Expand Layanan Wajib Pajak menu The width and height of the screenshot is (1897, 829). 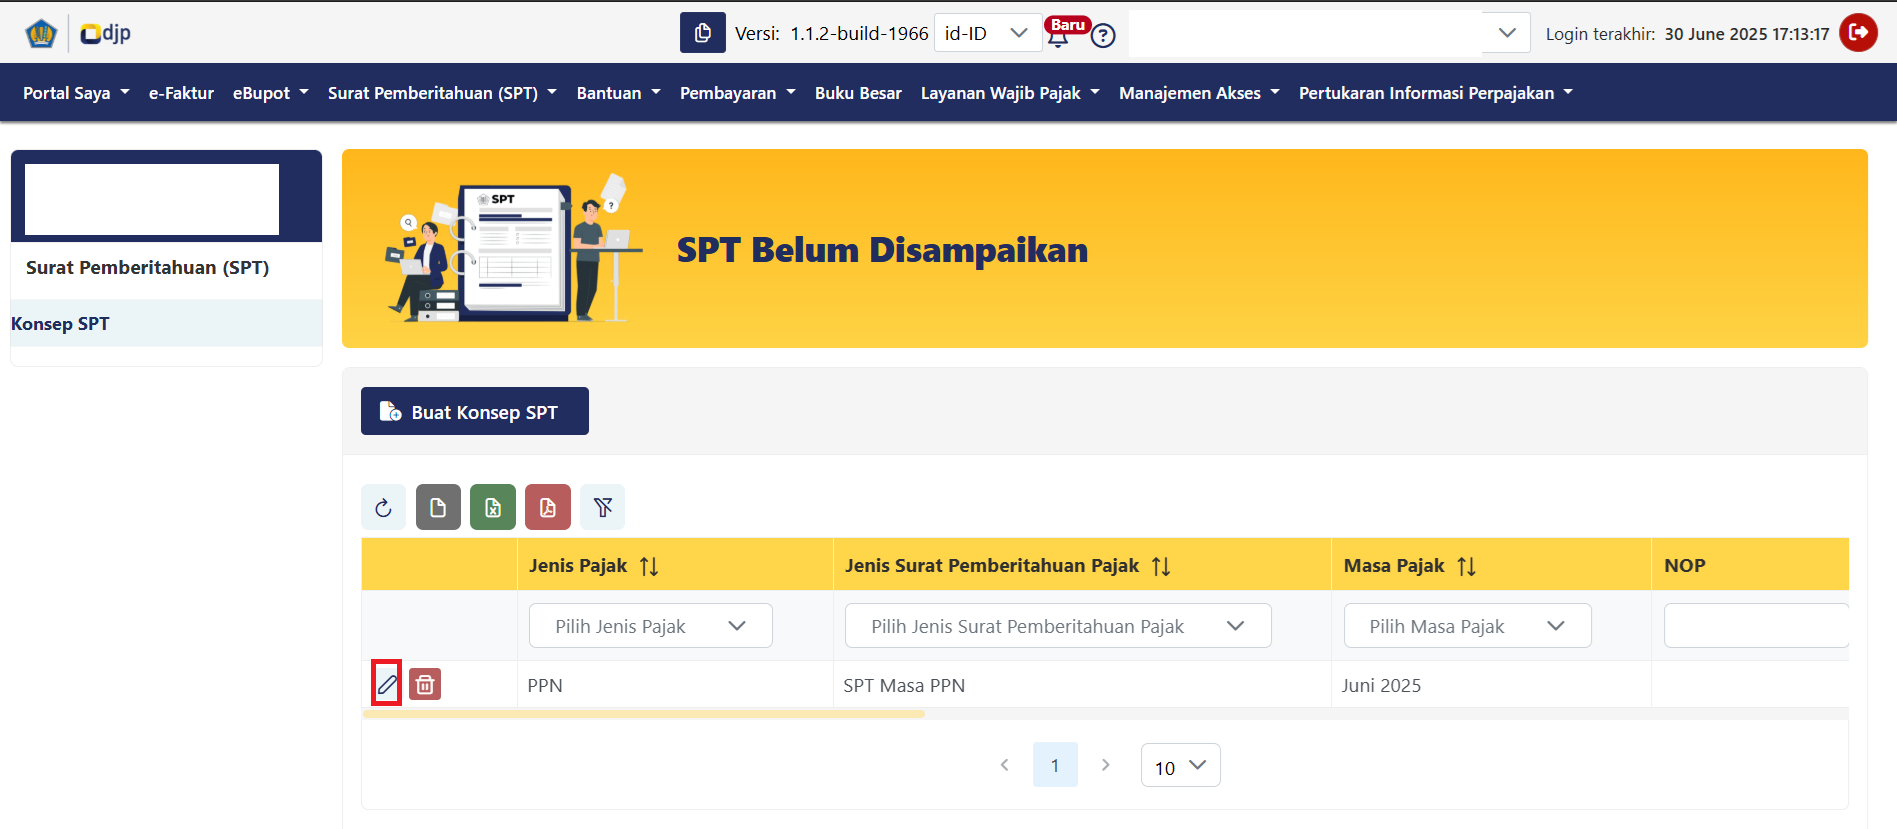tap(1010, 93)
